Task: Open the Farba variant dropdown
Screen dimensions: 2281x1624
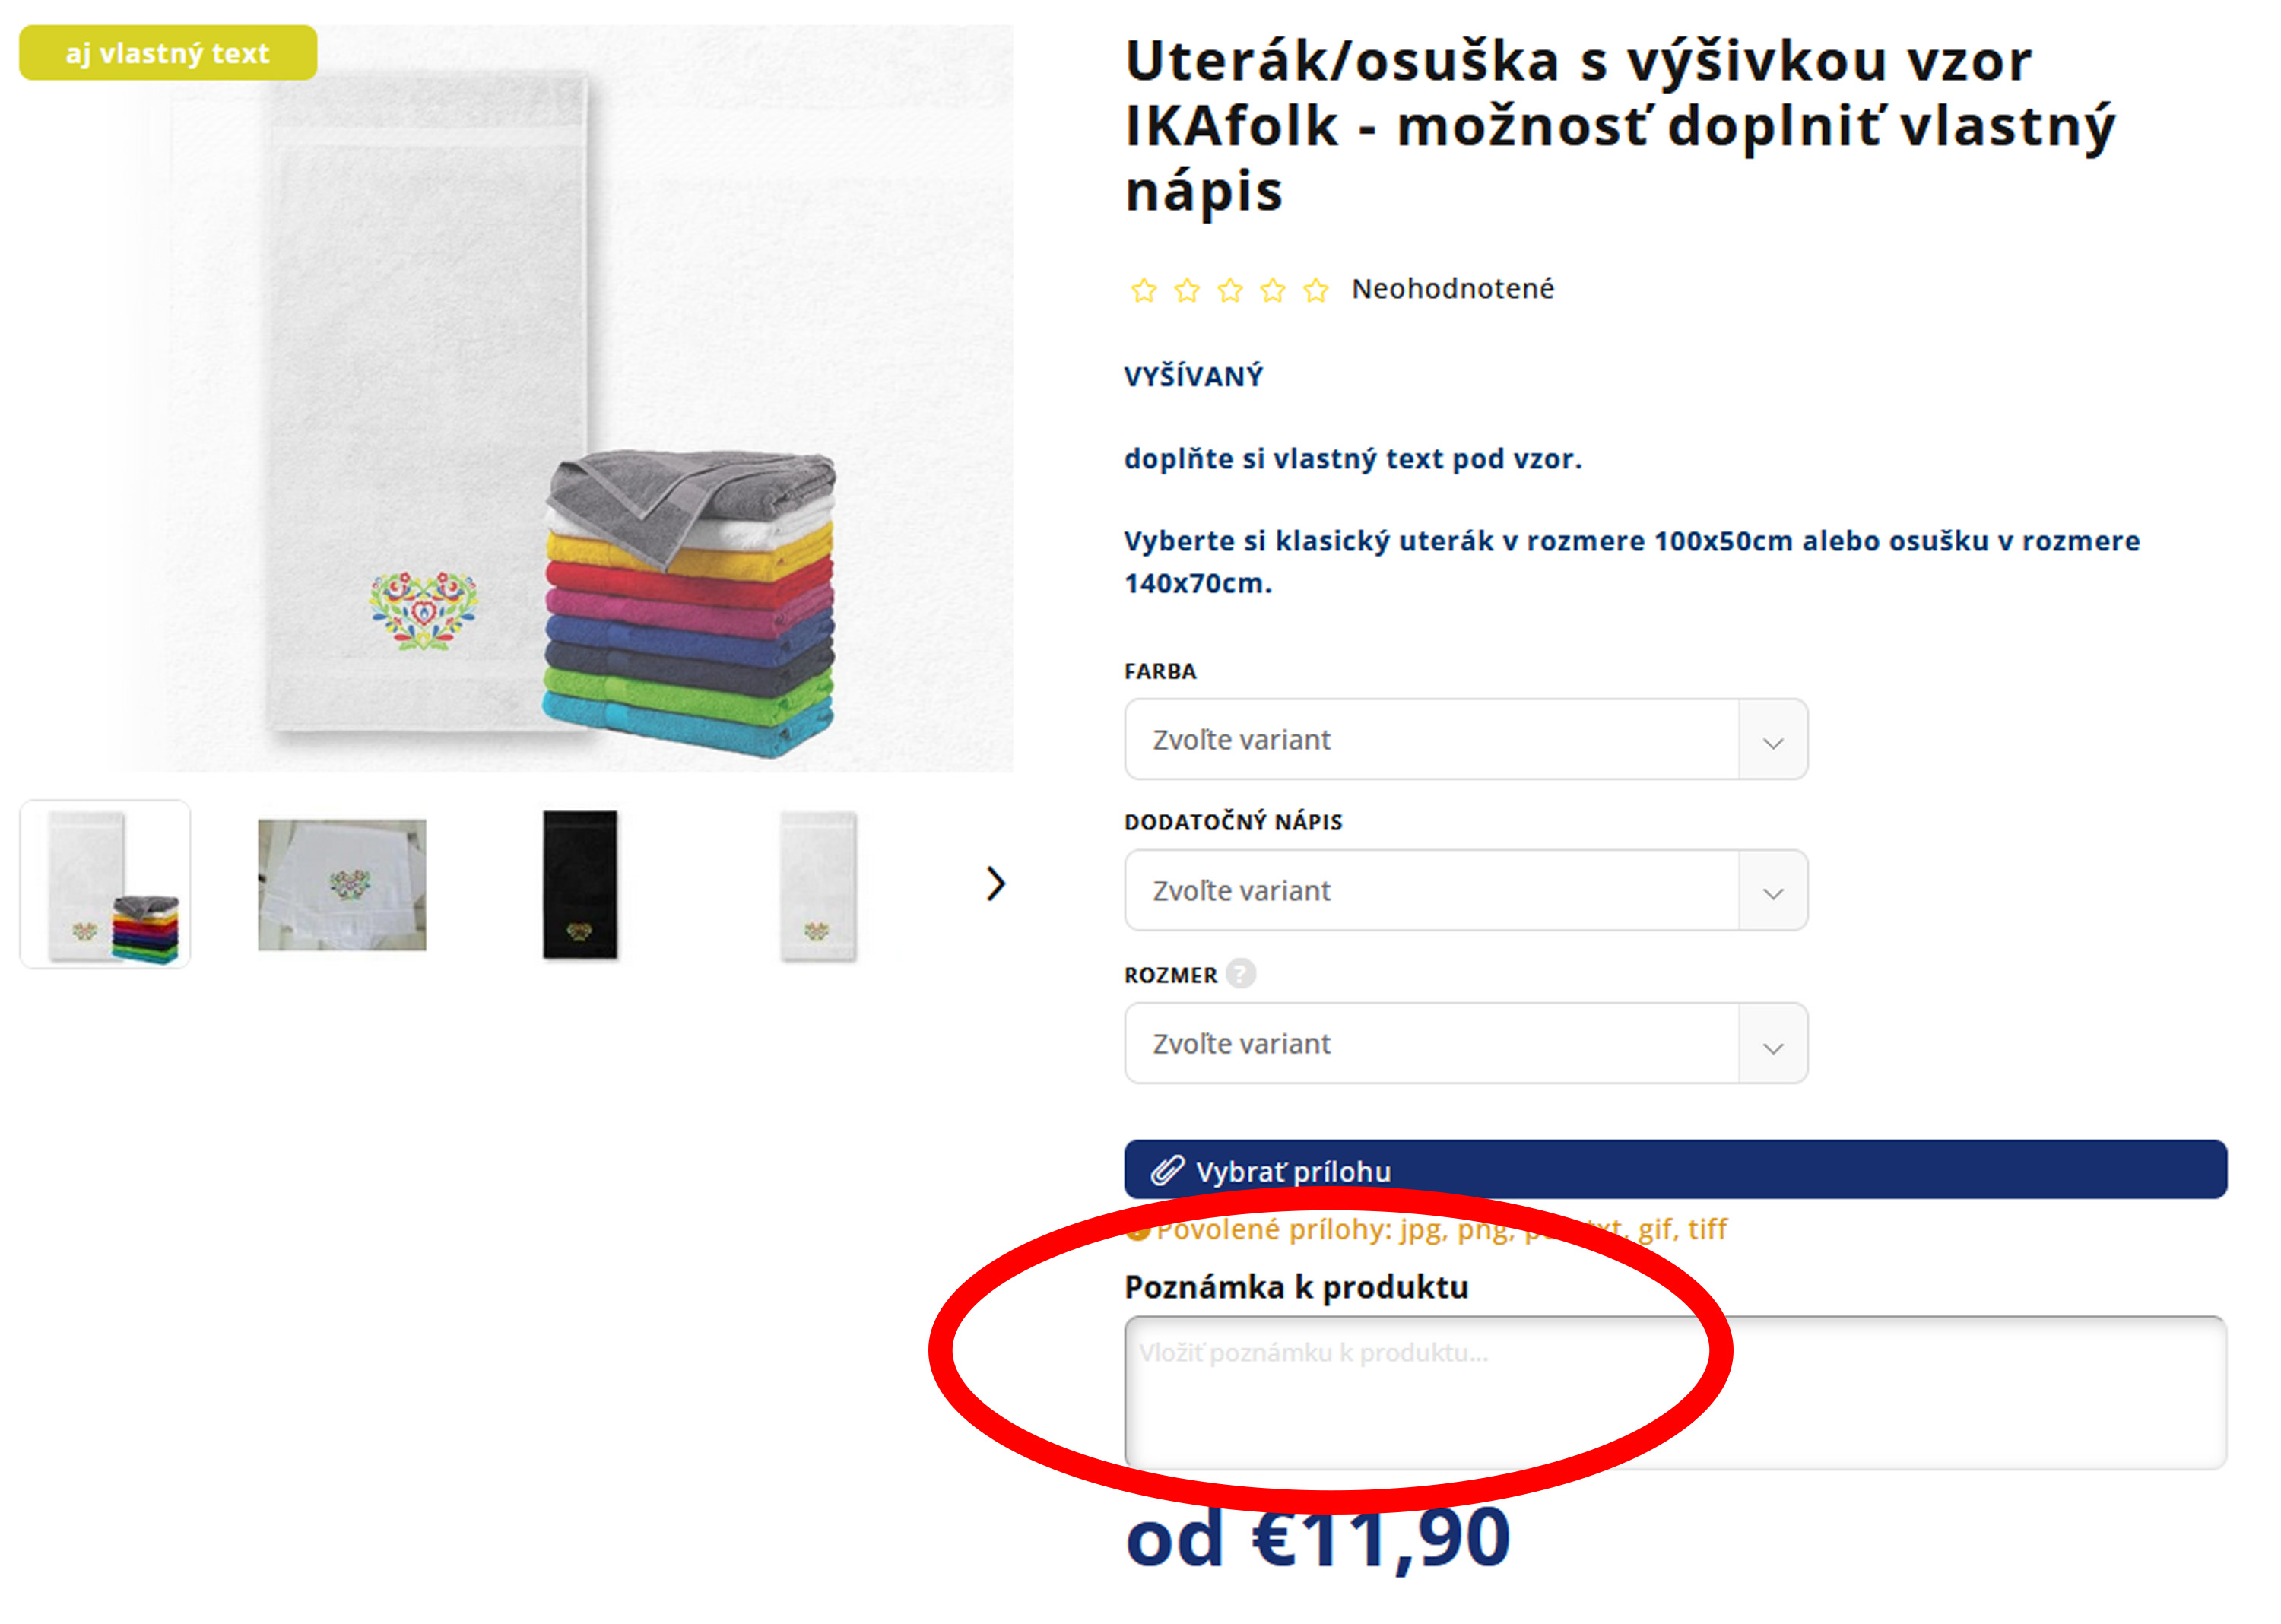Action: pos(1465,739)
